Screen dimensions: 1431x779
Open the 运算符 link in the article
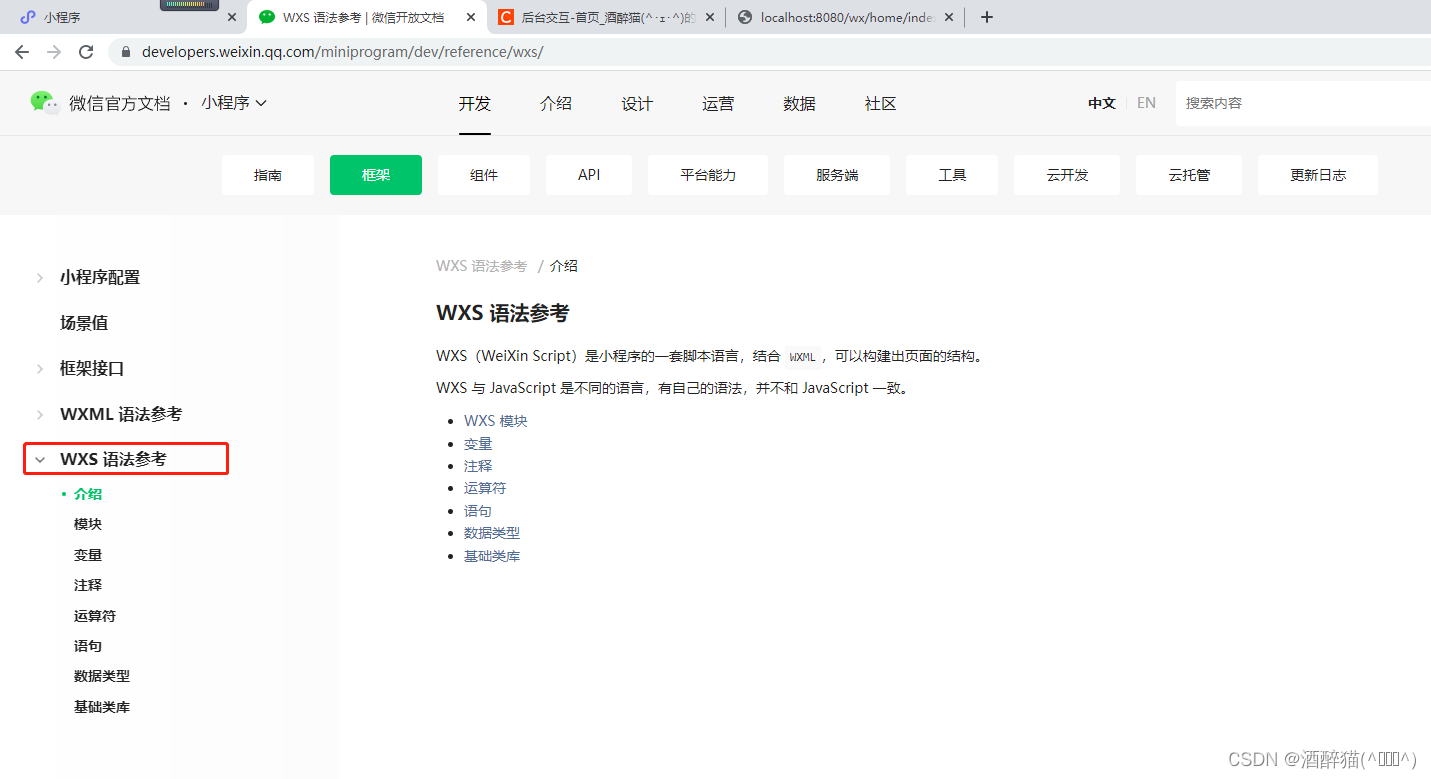(x=485, y=488)
